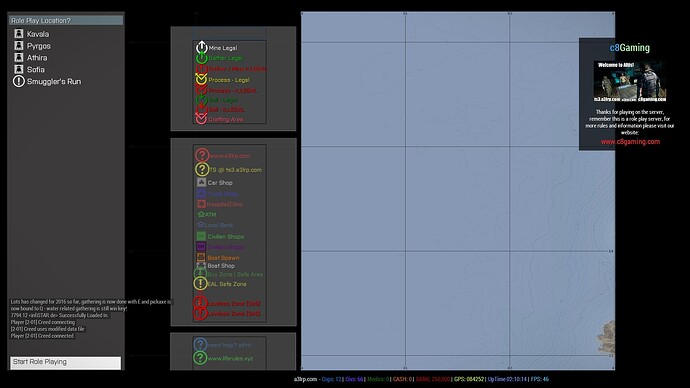Click the Car Shop legend icon
Screen dimensions: 690x388
(x=201, y=182)
